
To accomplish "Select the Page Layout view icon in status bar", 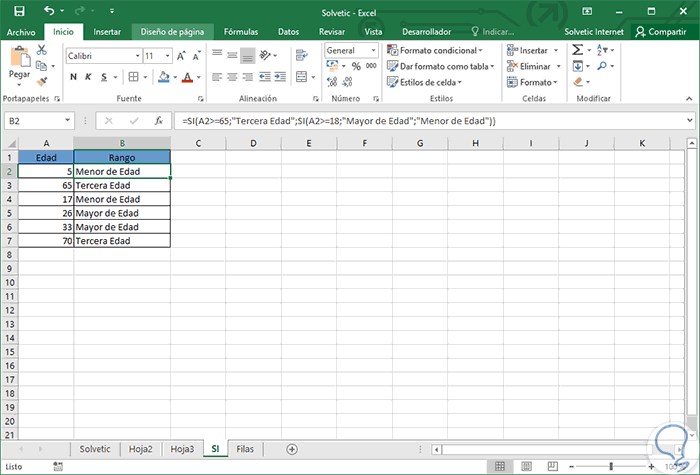I will tap(526, 467).
